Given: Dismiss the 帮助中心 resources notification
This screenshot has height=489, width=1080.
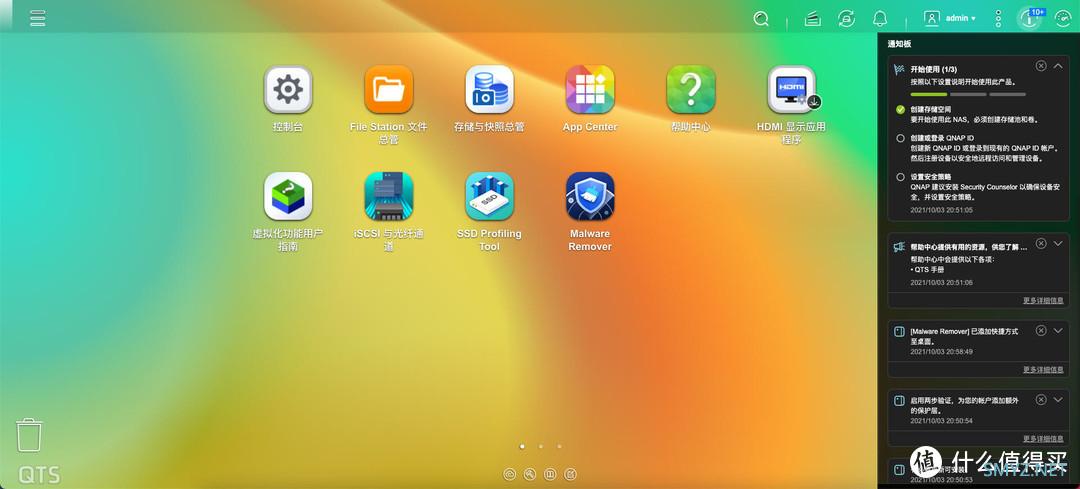Looking at the screenshot, I should click(x=1041, y=243).
